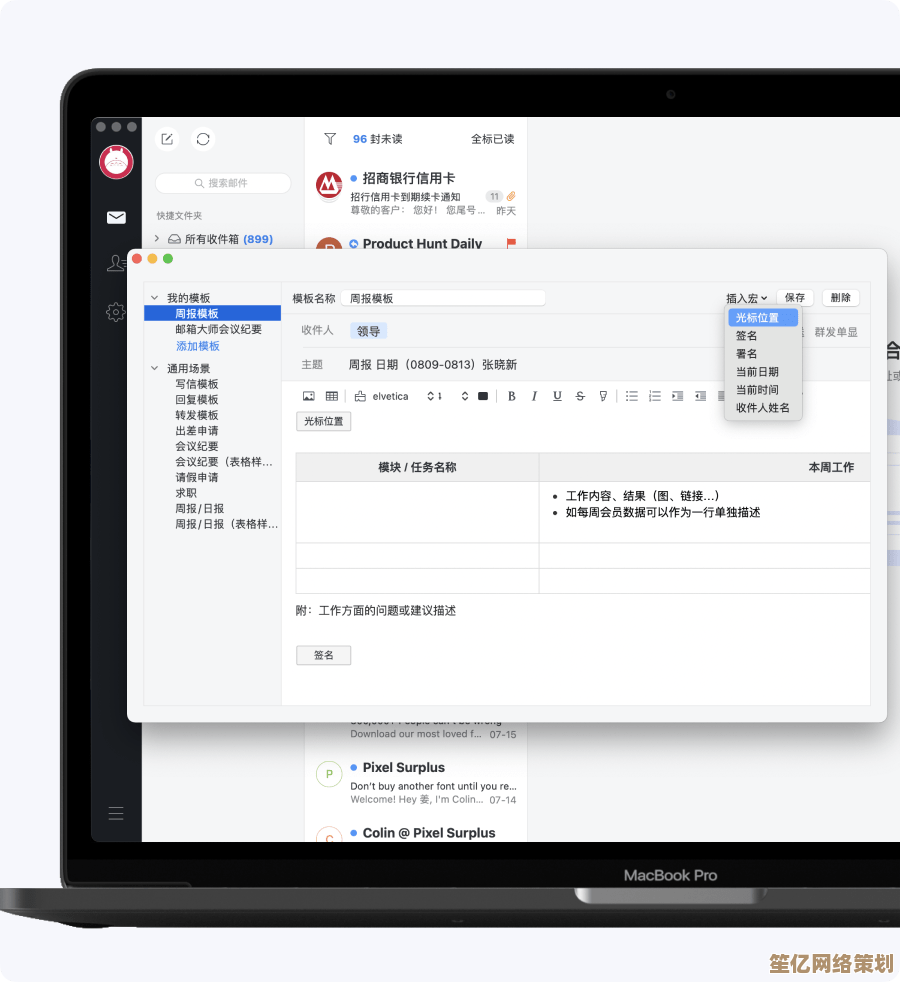Select 当前日期 from the macro menu

tap(757, 372)
